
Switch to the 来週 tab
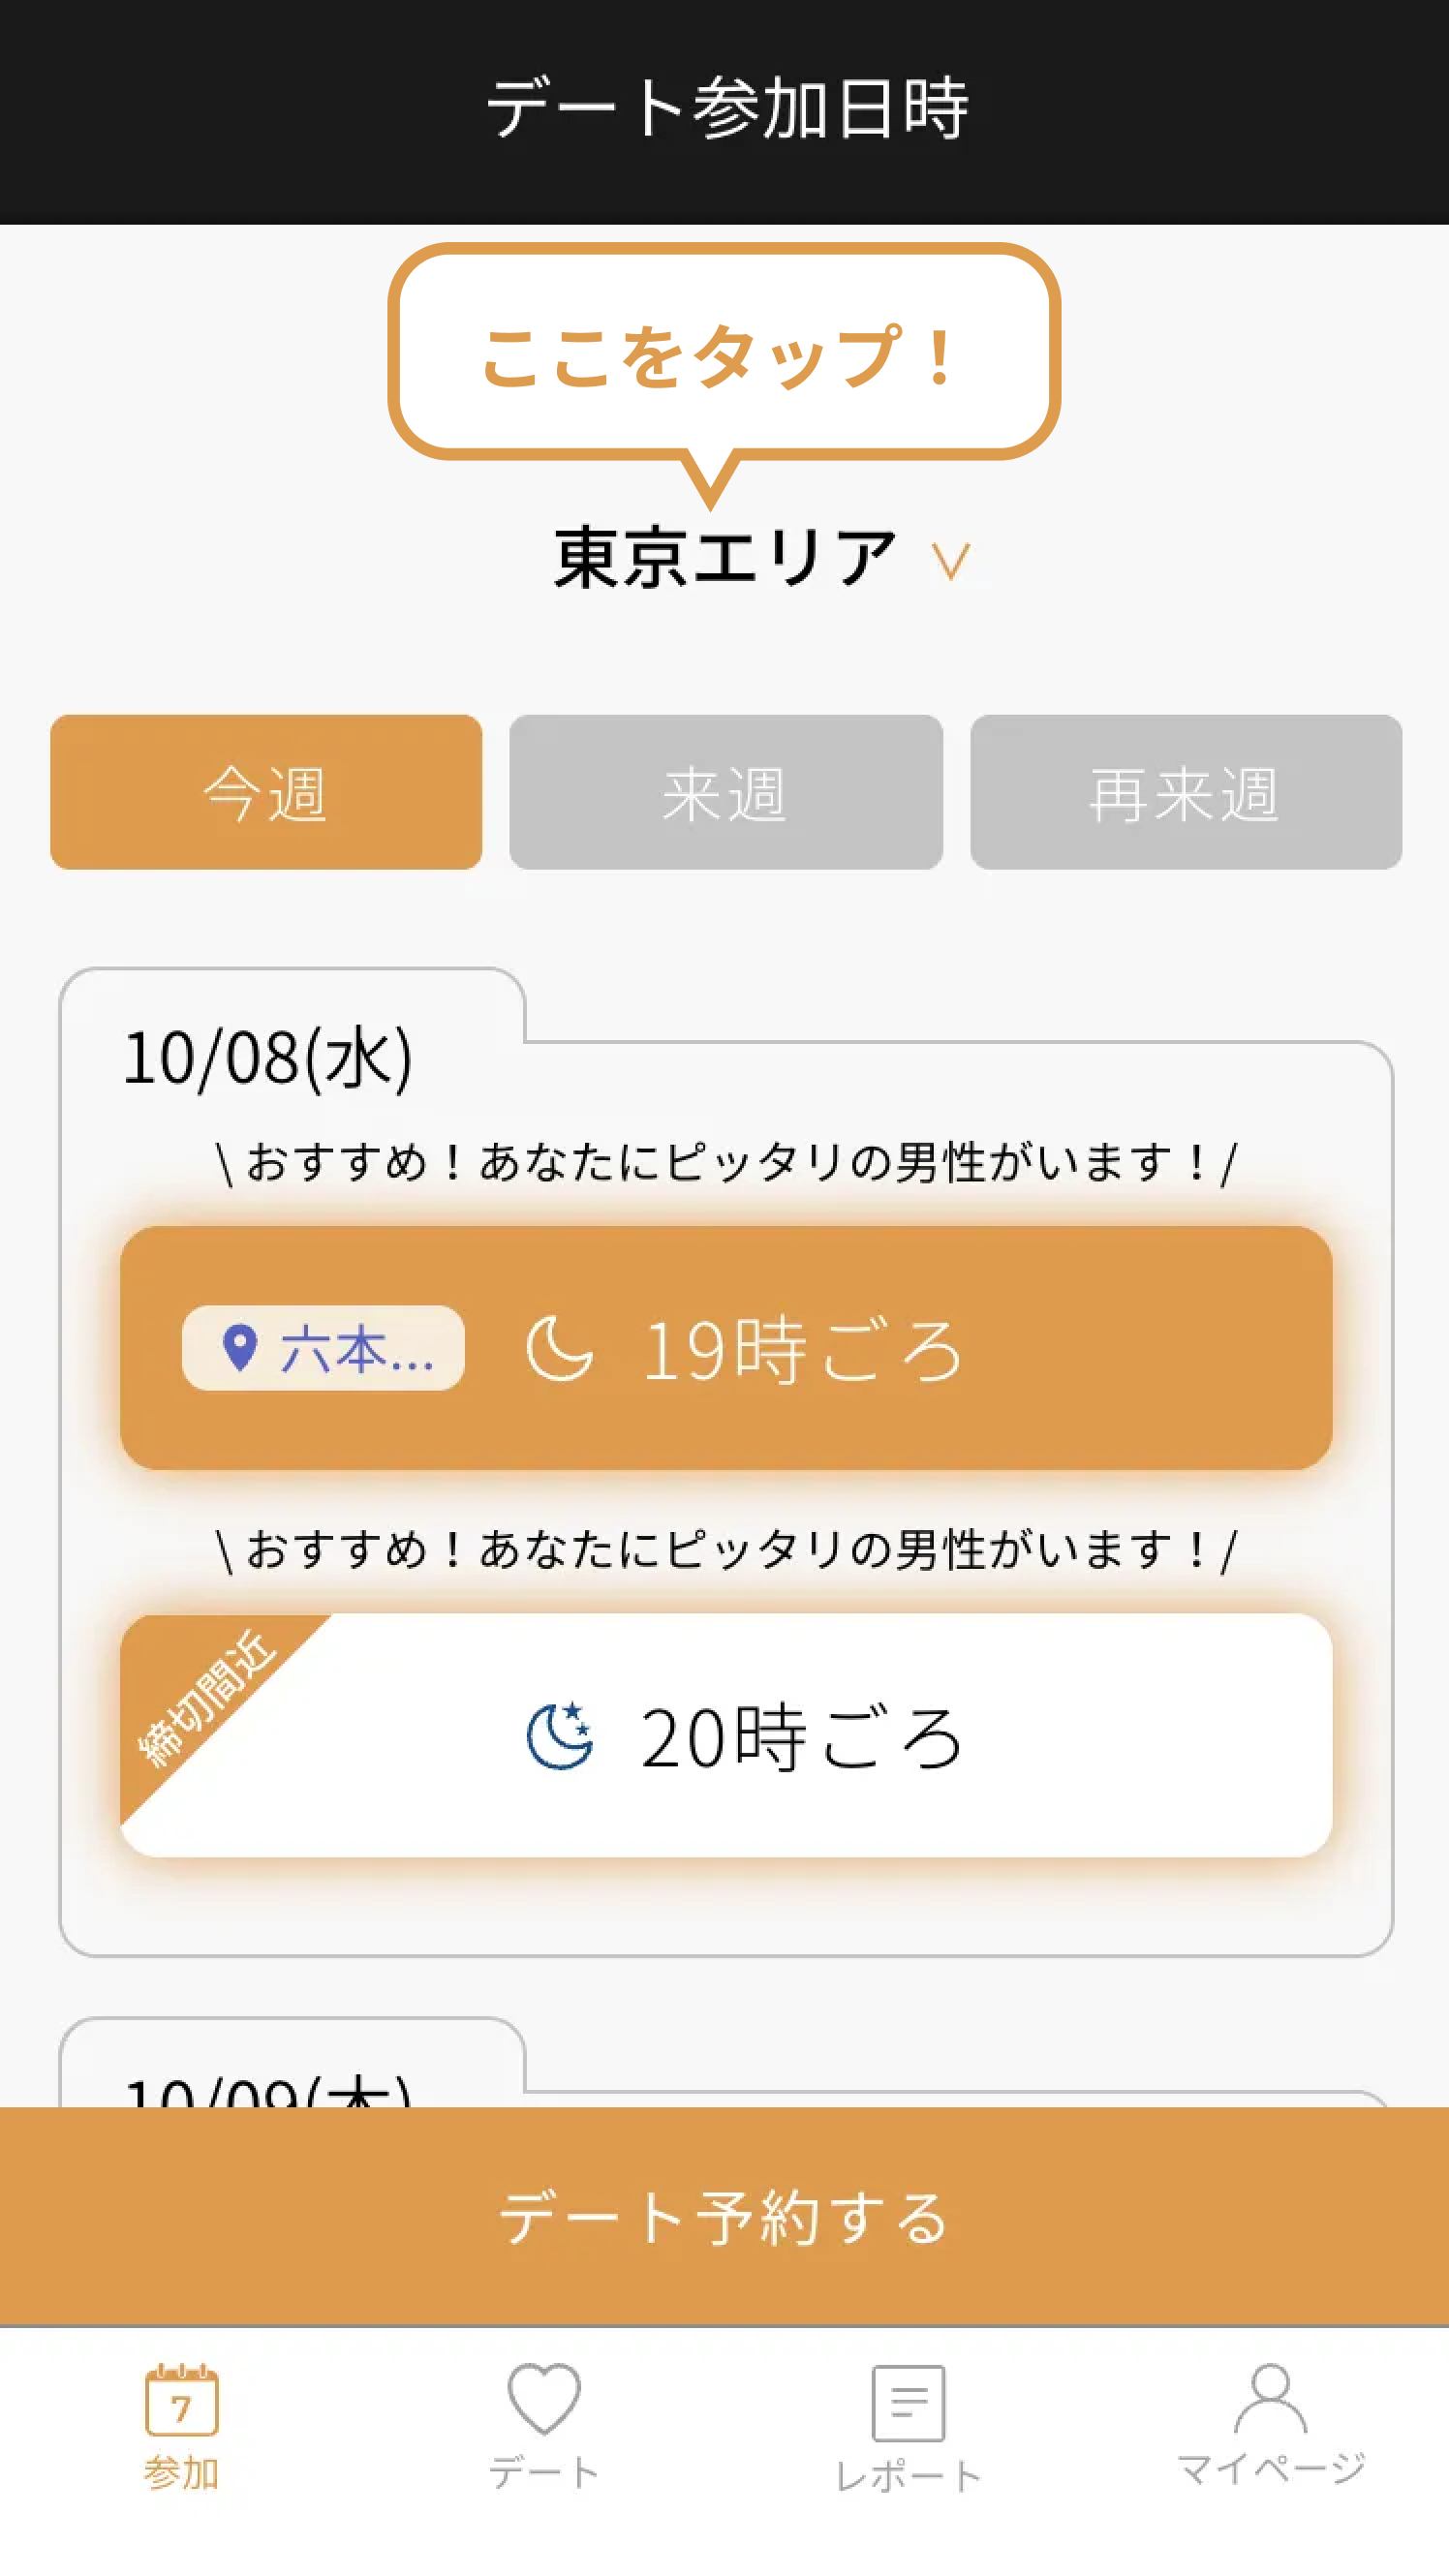pos(726,792)
